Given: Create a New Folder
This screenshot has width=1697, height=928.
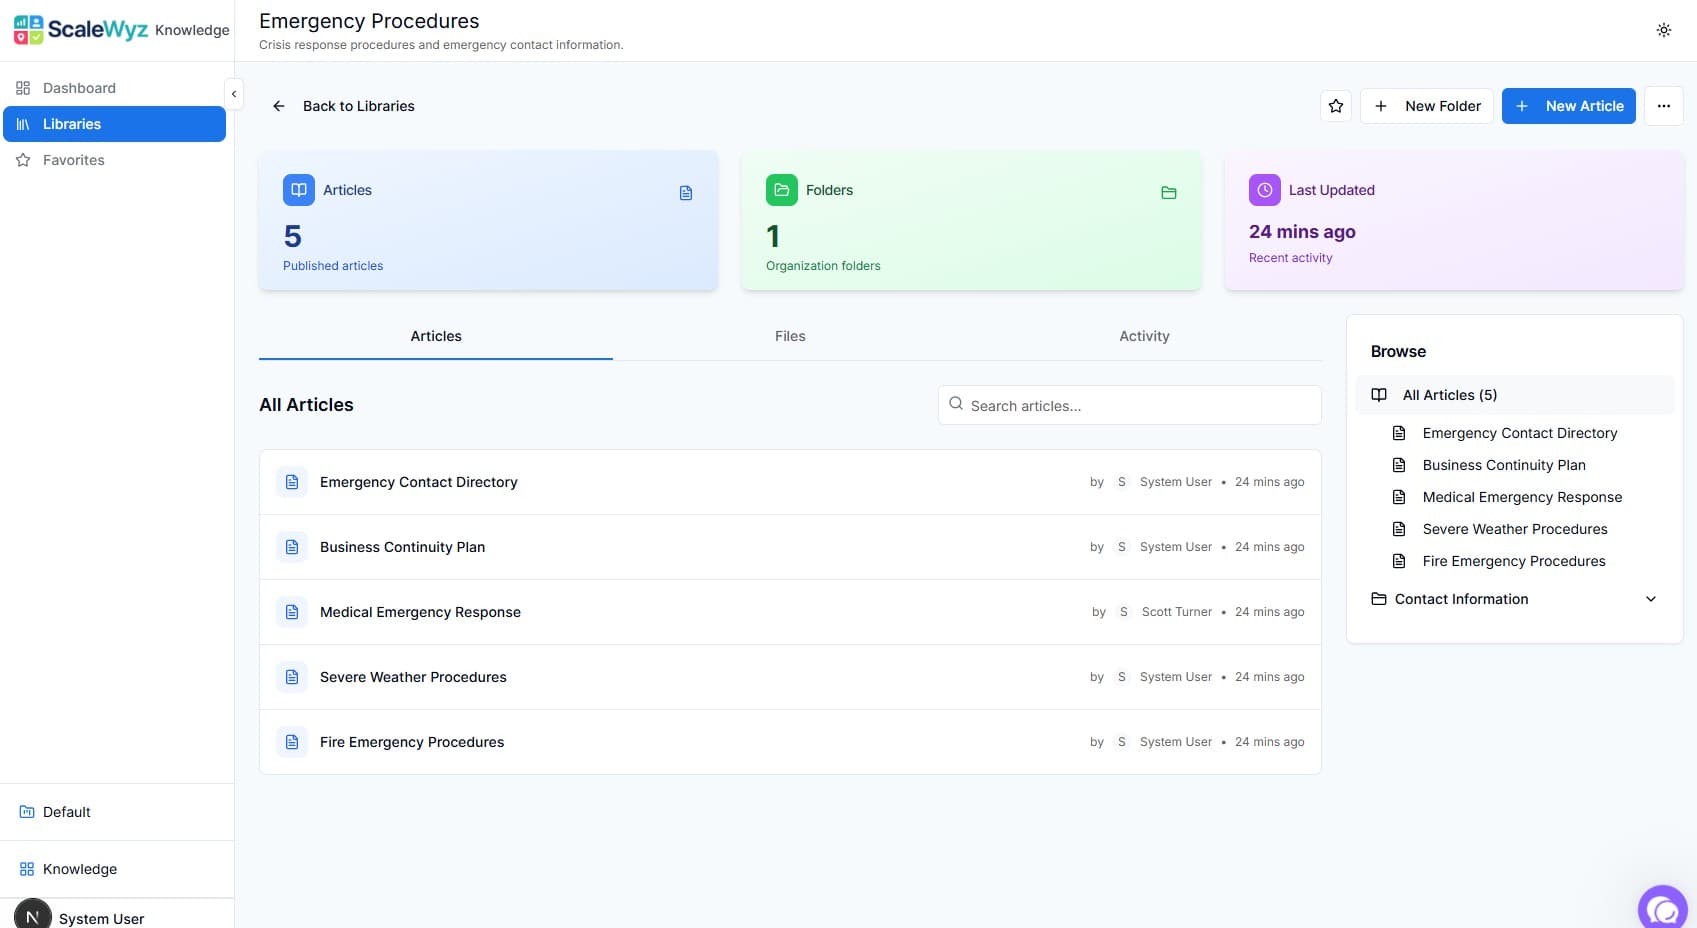Looking at the screenshot, I should pyautogui.click(x=1427, y=106).
